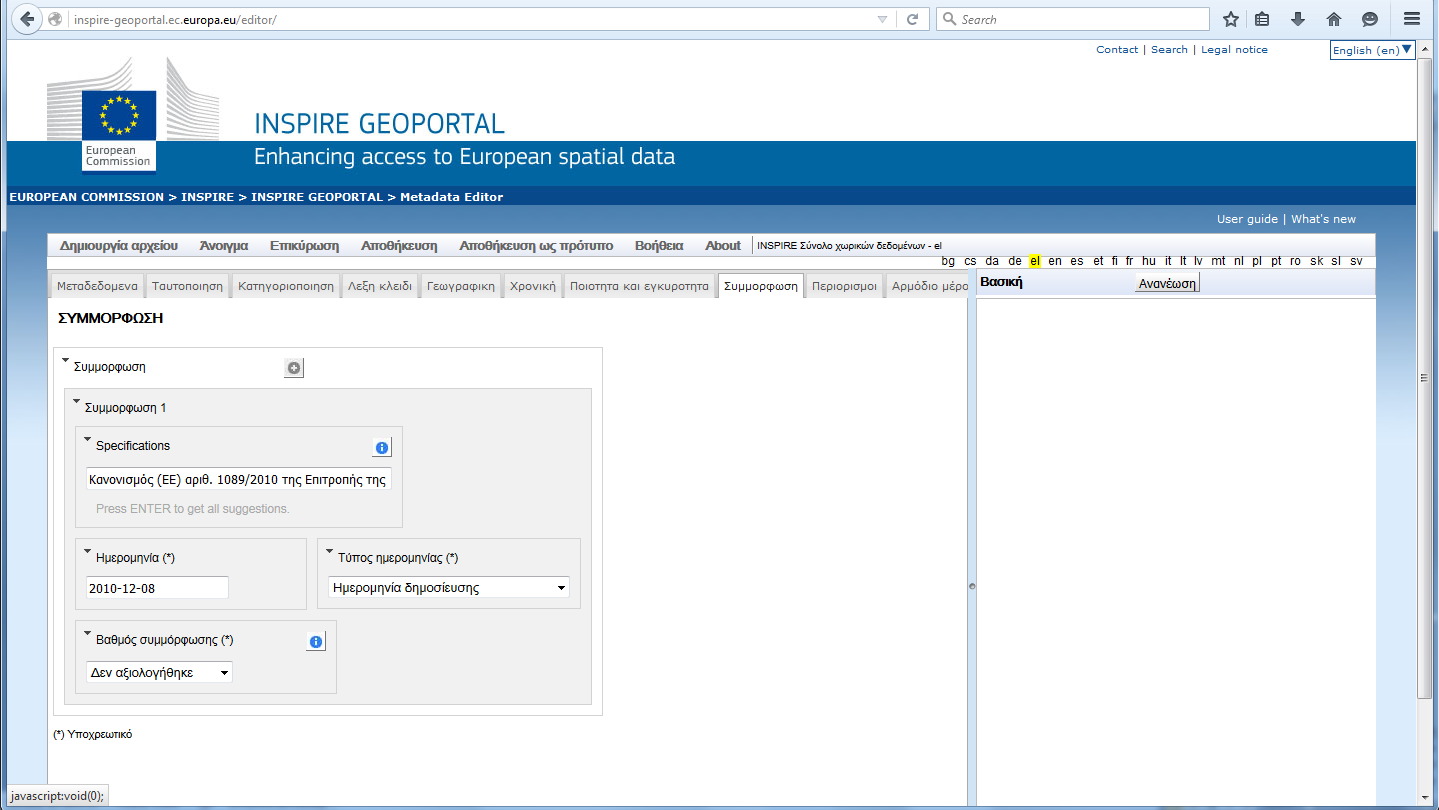Open the Βοήθεια menu
The height and width of the screenshot is (810, 1439).
point(659,246)
